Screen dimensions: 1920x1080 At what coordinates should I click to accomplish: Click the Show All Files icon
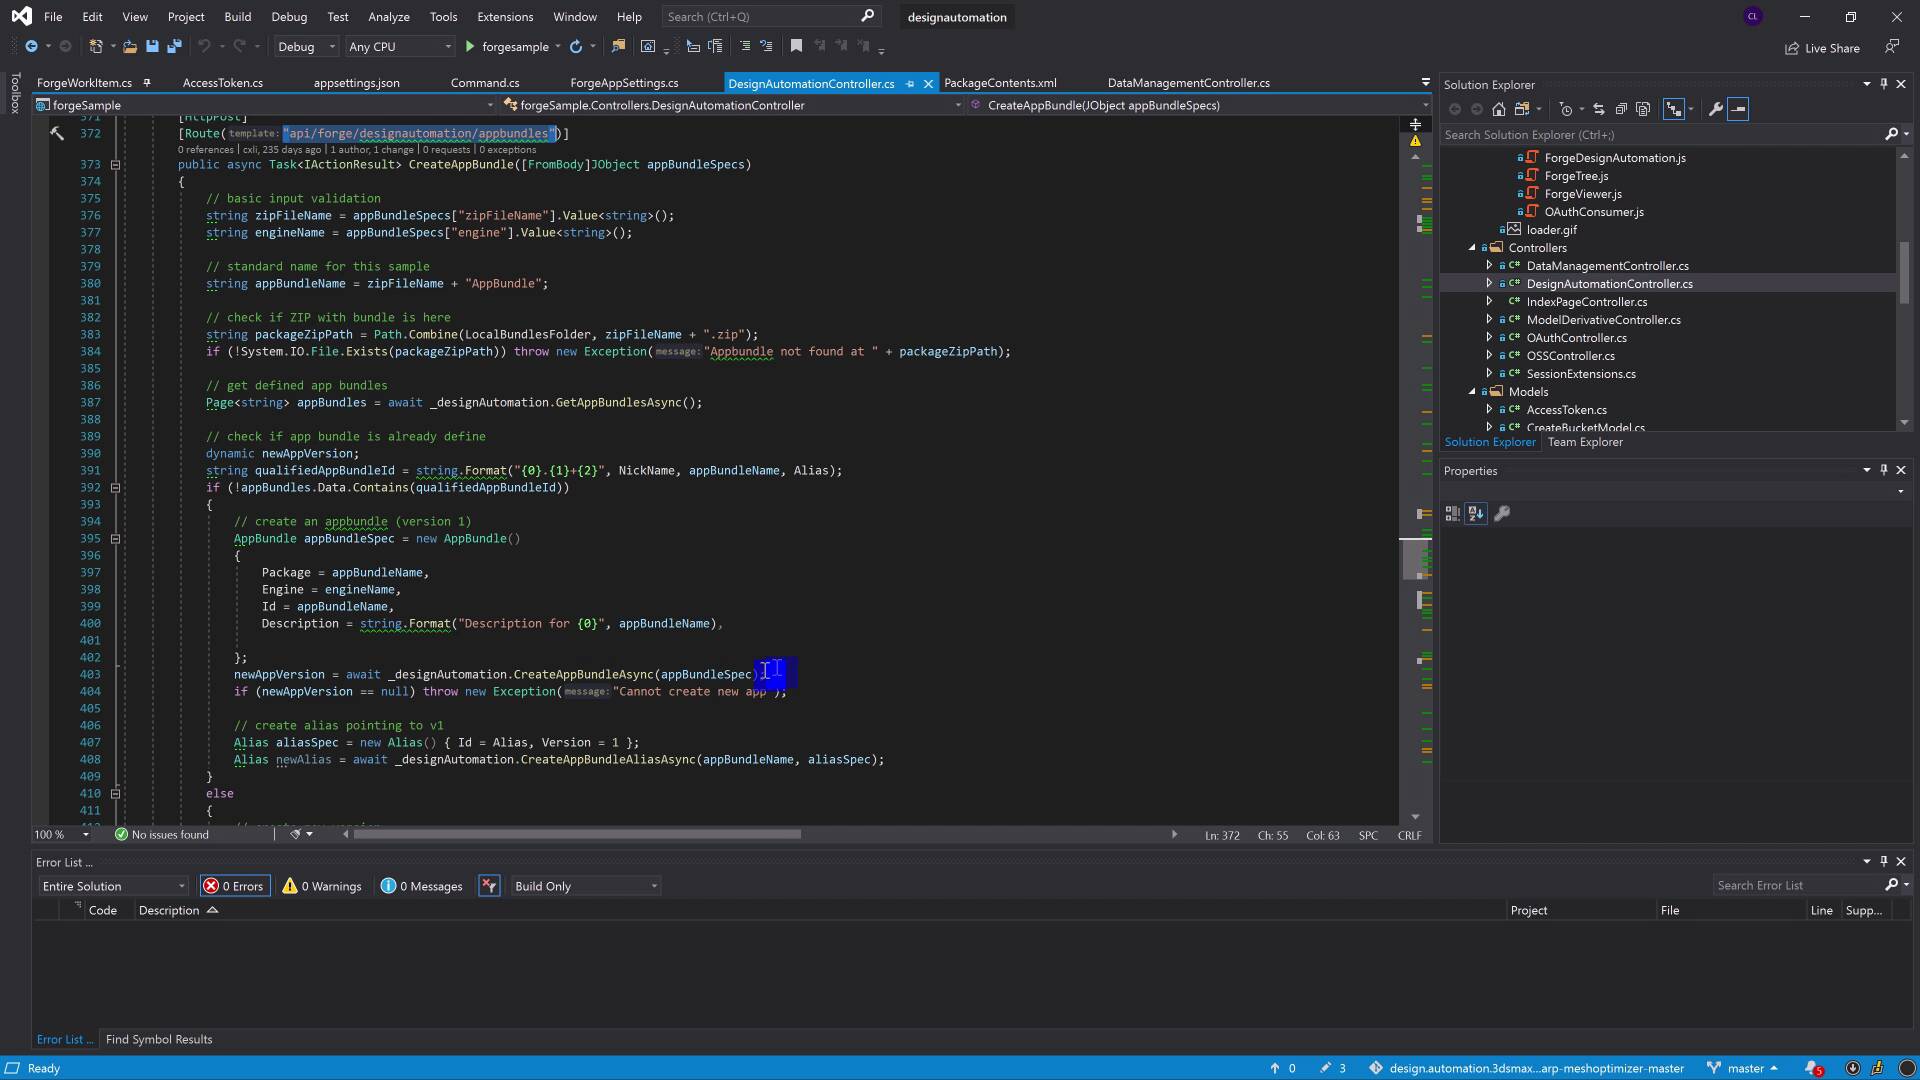[x=1642, y=109]
